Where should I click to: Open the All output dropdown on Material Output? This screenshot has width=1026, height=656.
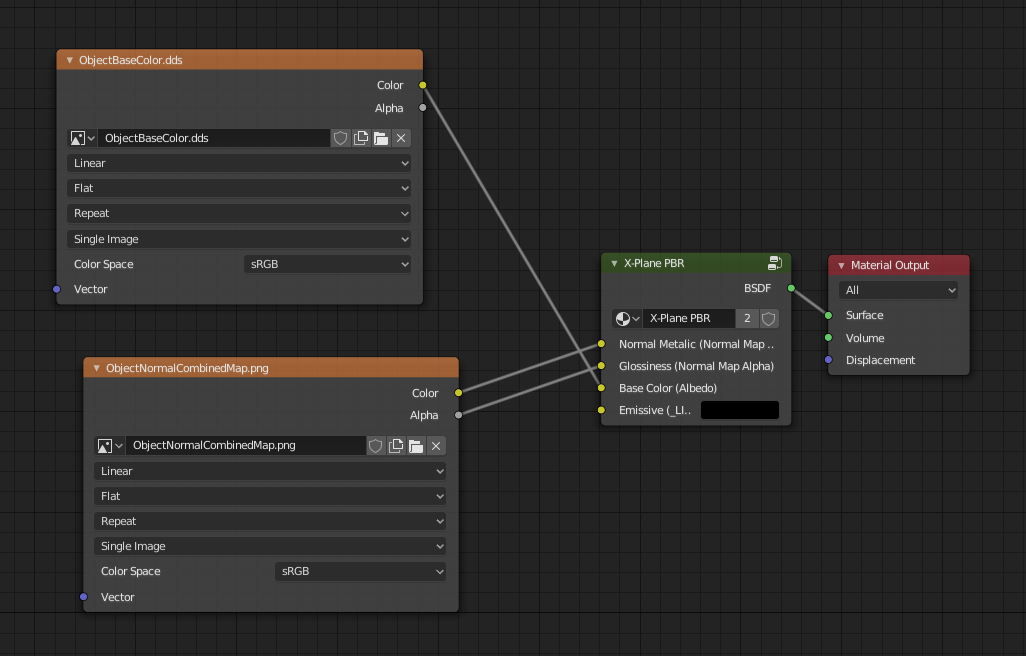897,289
